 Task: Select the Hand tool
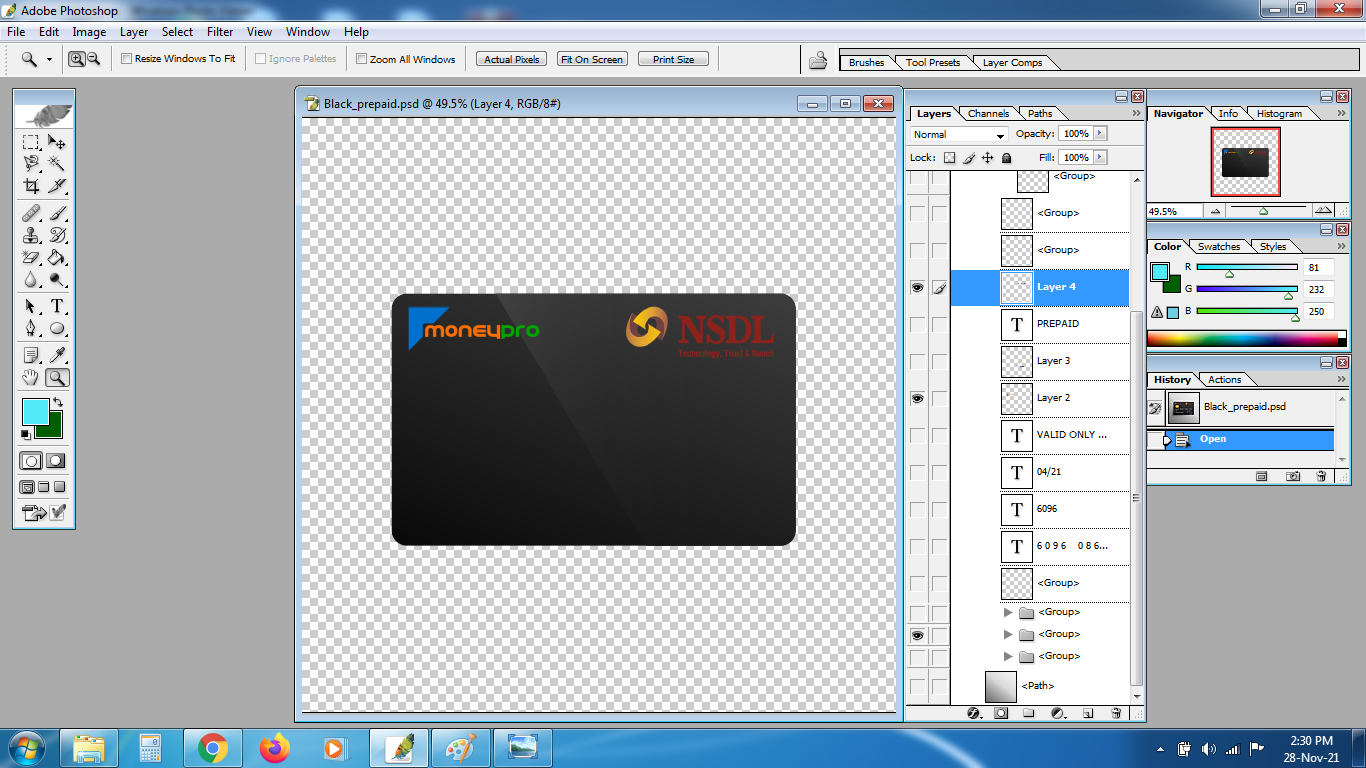click(31, 377)
